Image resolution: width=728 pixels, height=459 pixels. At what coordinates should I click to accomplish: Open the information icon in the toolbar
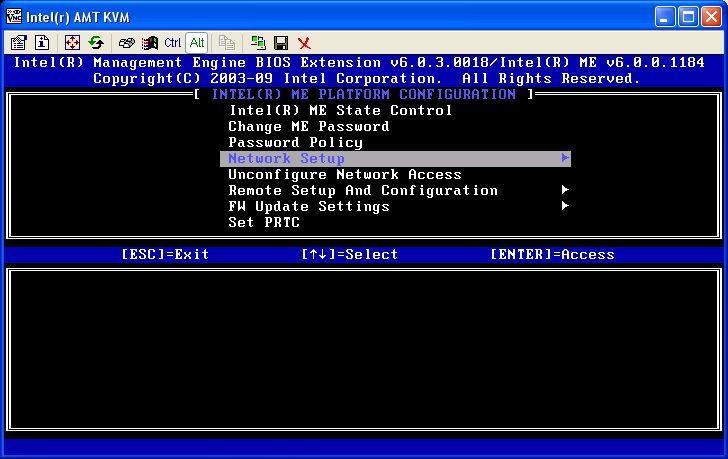click(x=42, y=43)
